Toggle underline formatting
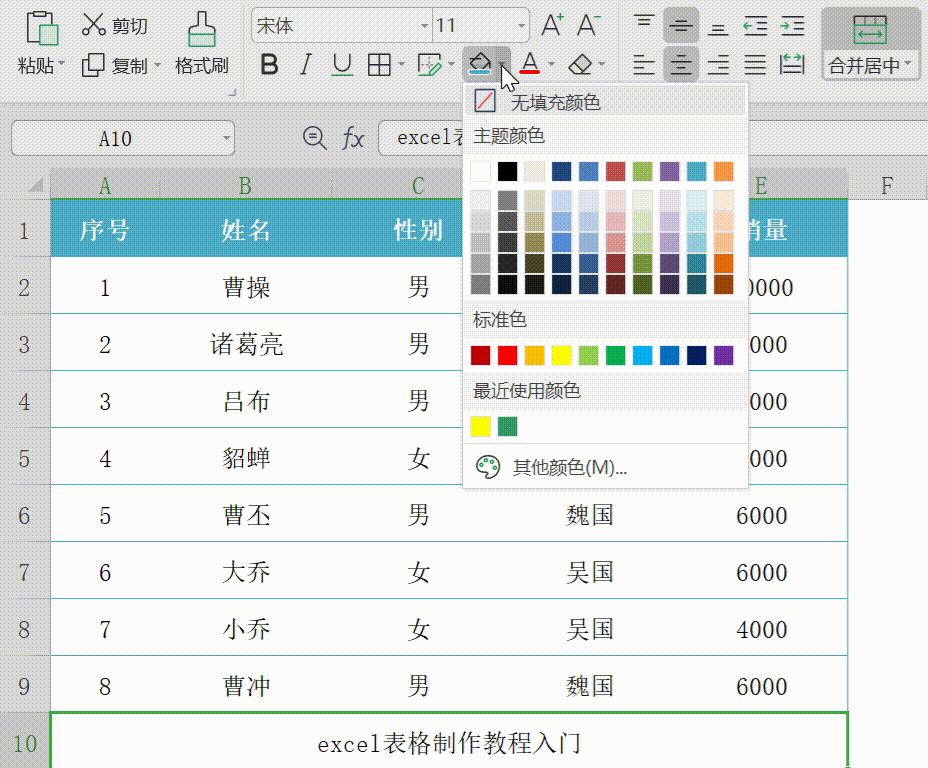This screenshot has height=768, width=928. coord(340,63)
